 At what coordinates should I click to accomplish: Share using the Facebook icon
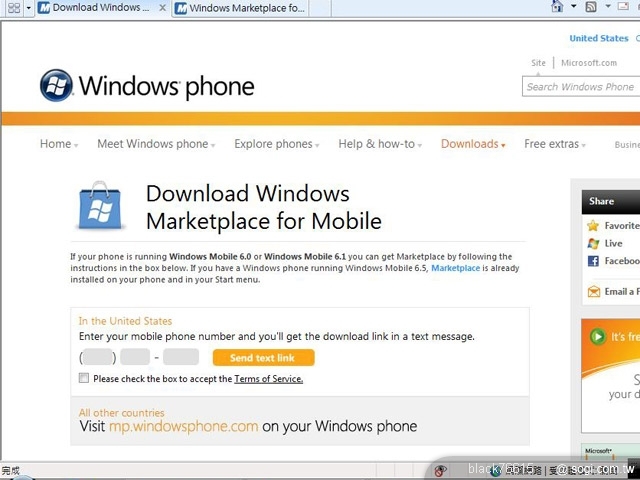pyautogui.click(x=593, y=261)
